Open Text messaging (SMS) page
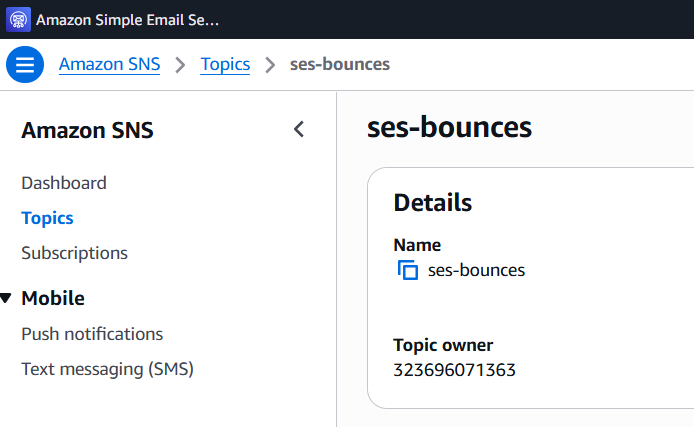Screen dimensions: 694x427 [x=107, y=369]
